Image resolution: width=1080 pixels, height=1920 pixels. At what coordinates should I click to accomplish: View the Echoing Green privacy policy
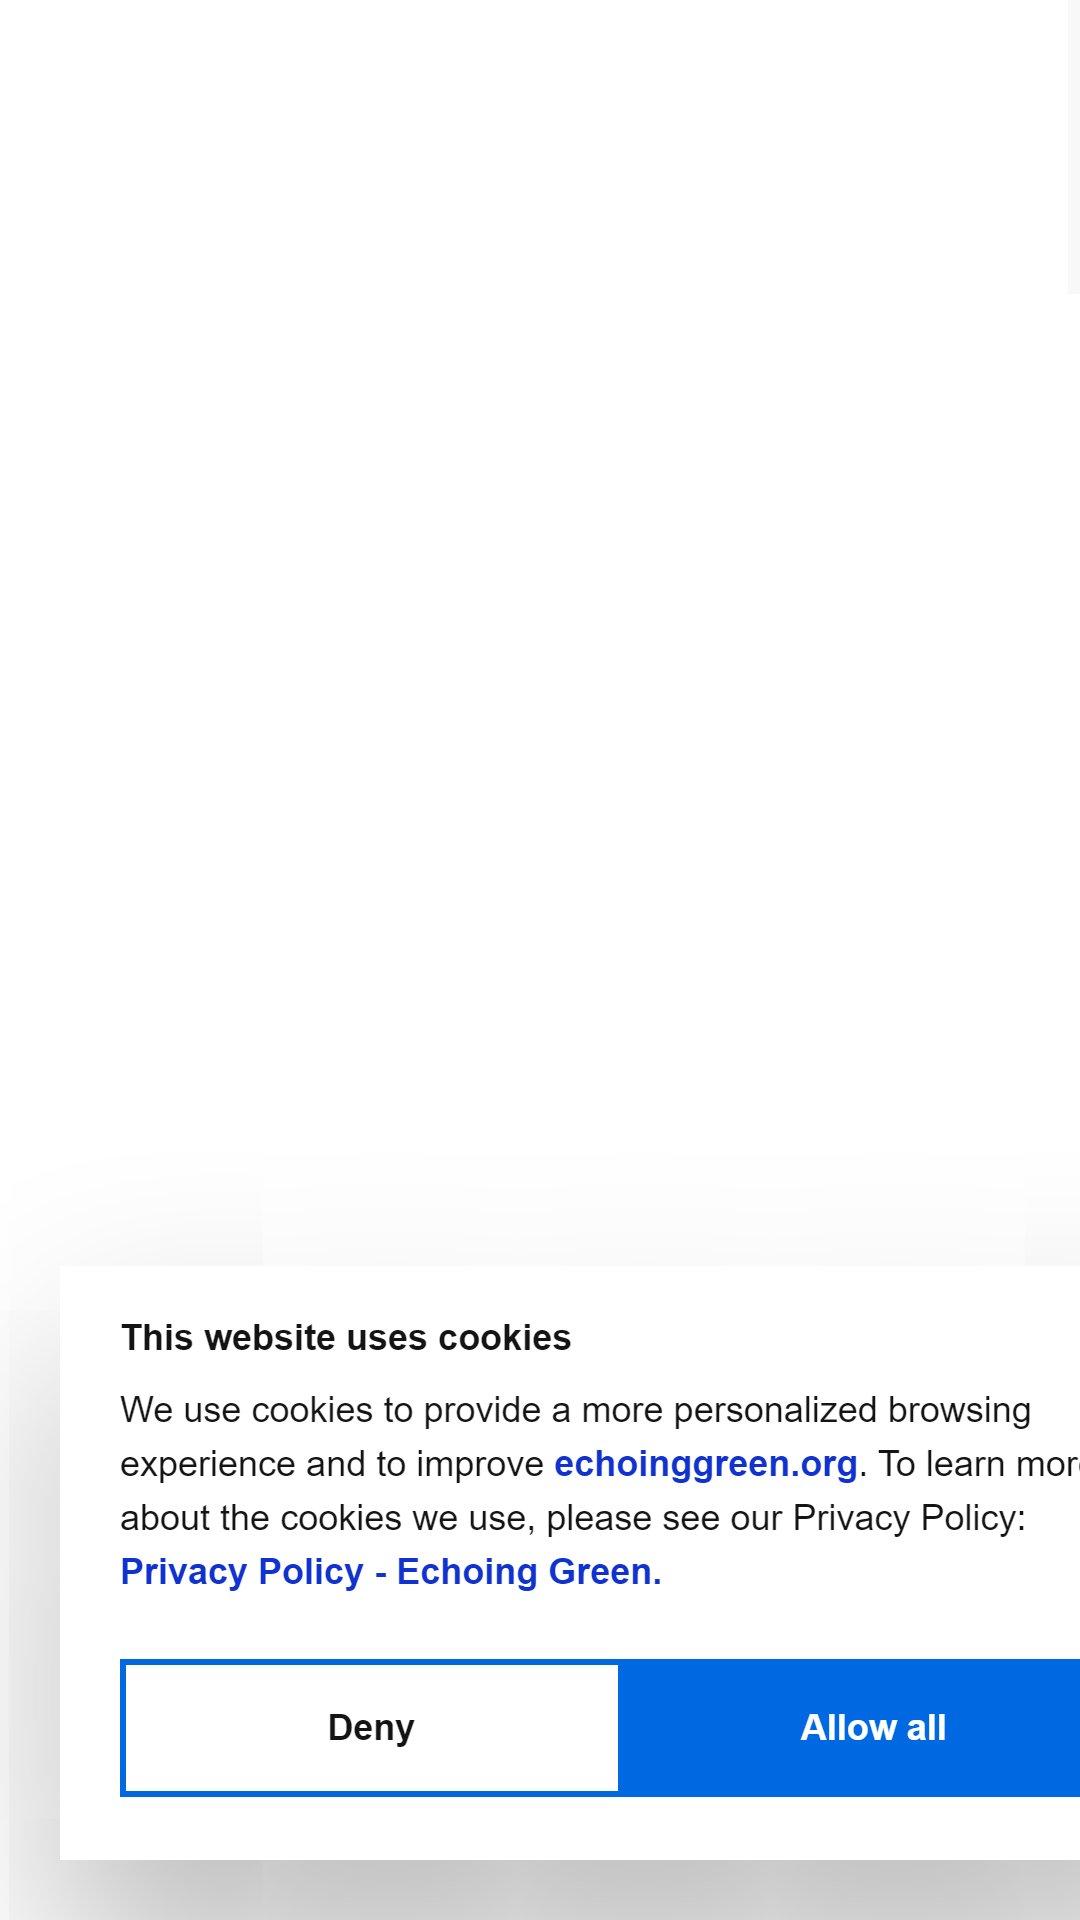(x=391, y=1572)
